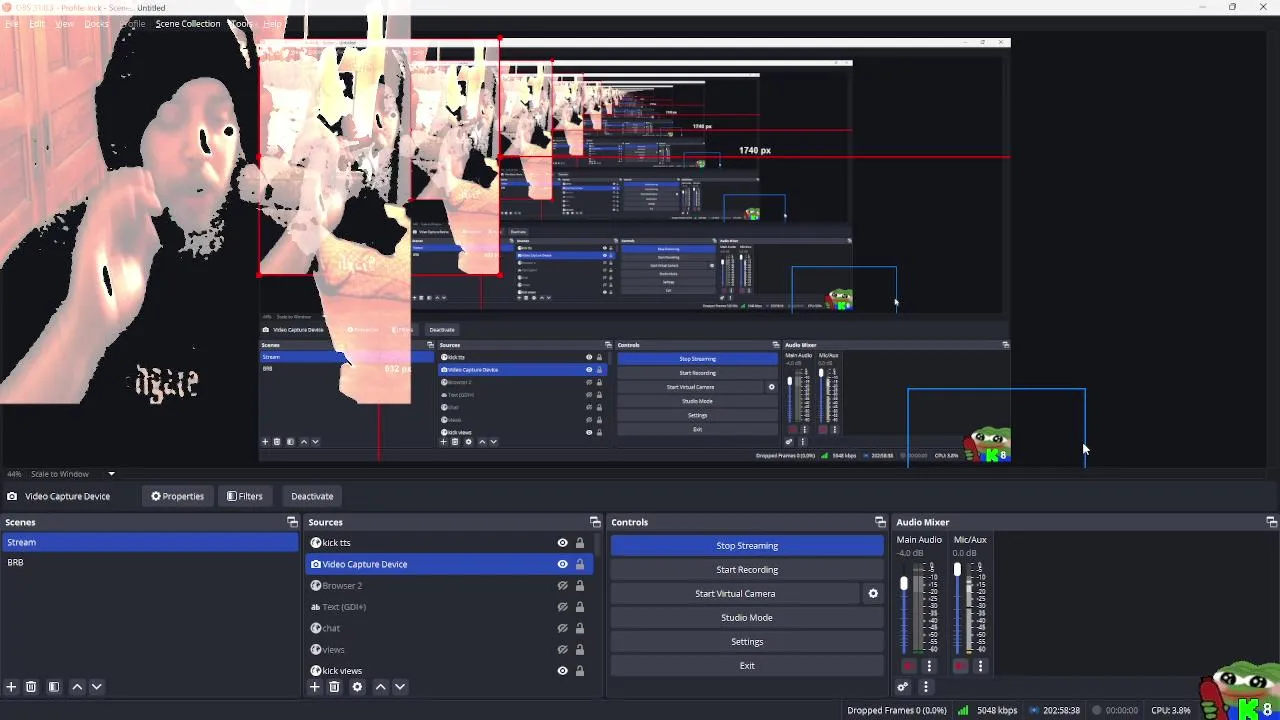The image size is (1280, 720).
Task: Open Settings from Controls panel
Action: pos(747,642)
